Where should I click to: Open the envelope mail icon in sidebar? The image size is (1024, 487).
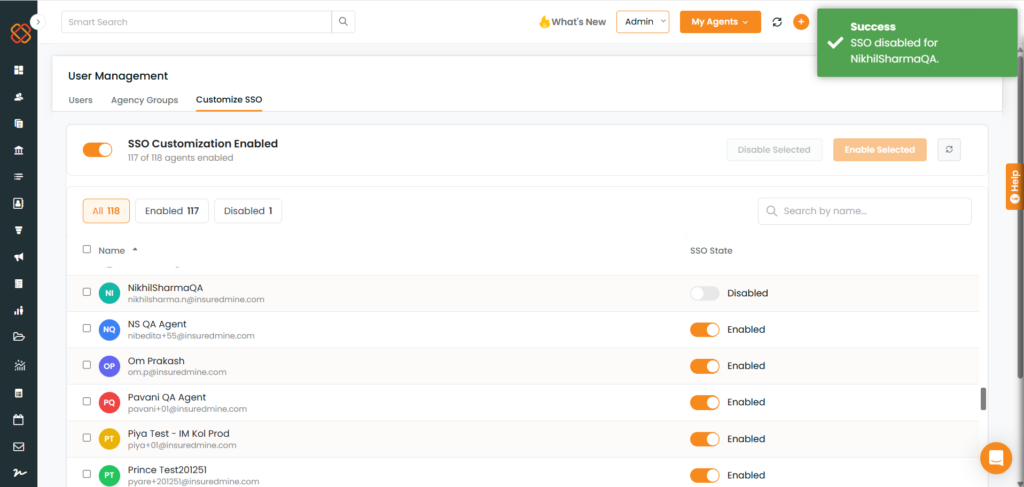pos(18,447)
